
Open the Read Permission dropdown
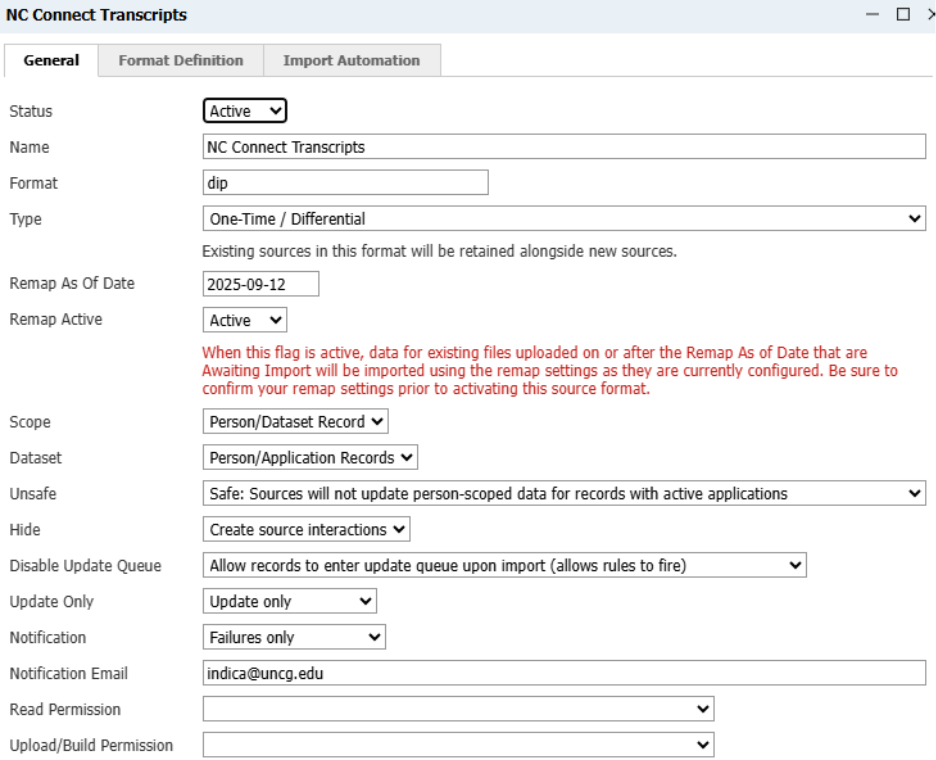coord(458,709)
